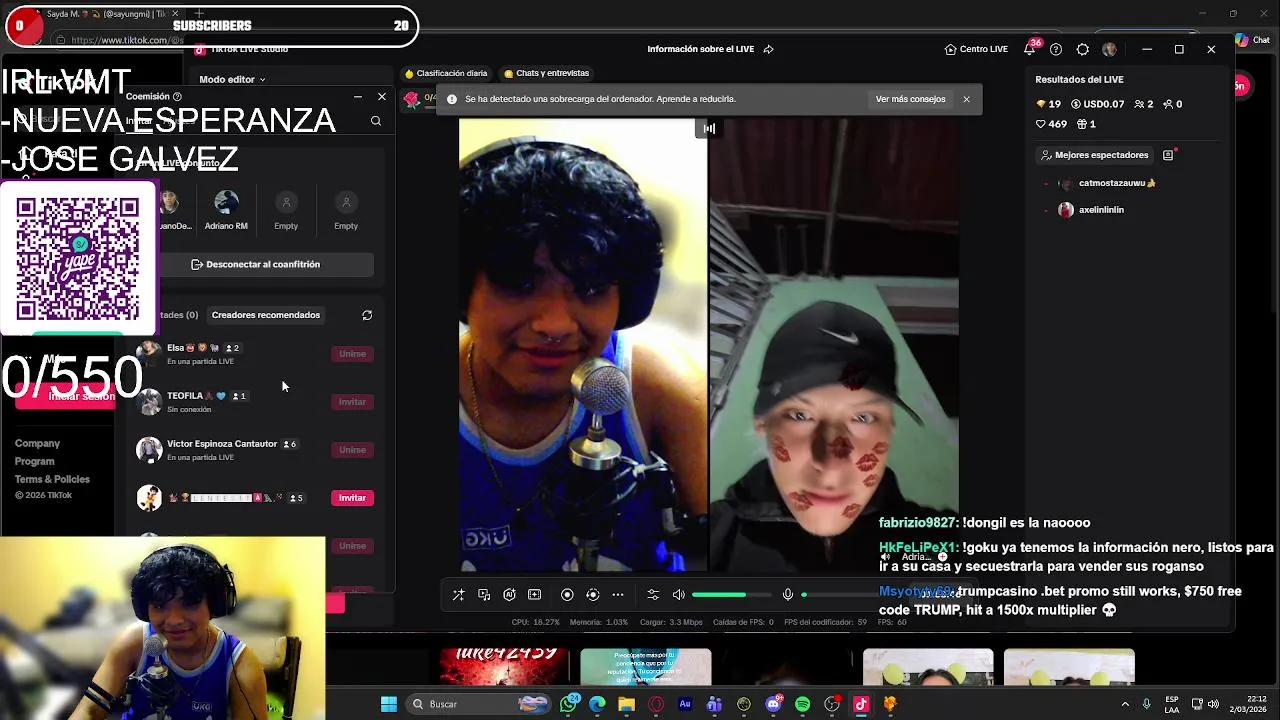The height and width of the screenshot is (720, 1280).
Task: Open Adobe Audition from the taskbar
Action: [x=685, y=704]
